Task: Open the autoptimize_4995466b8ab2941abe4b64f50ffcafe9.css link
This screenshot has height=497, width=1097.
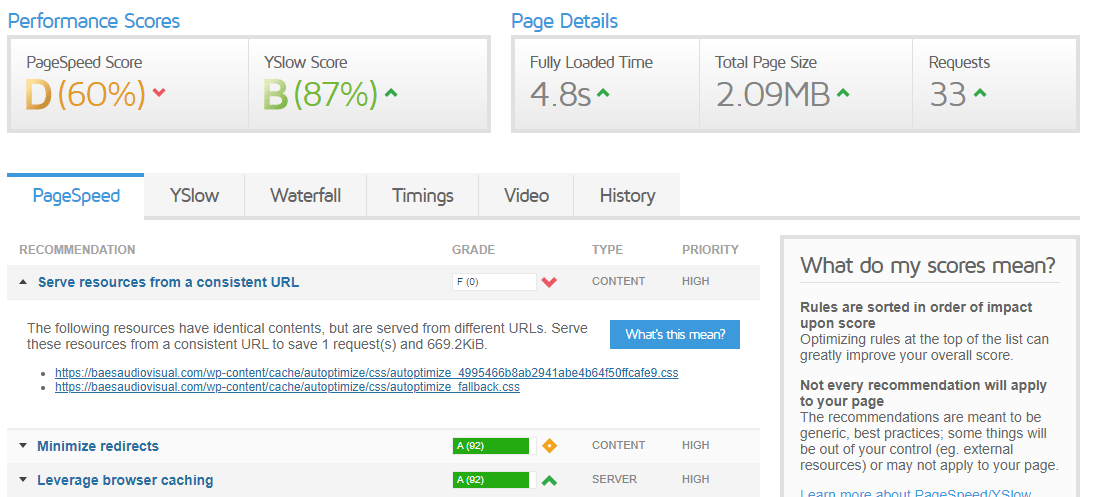Action: tap(367, 372)
